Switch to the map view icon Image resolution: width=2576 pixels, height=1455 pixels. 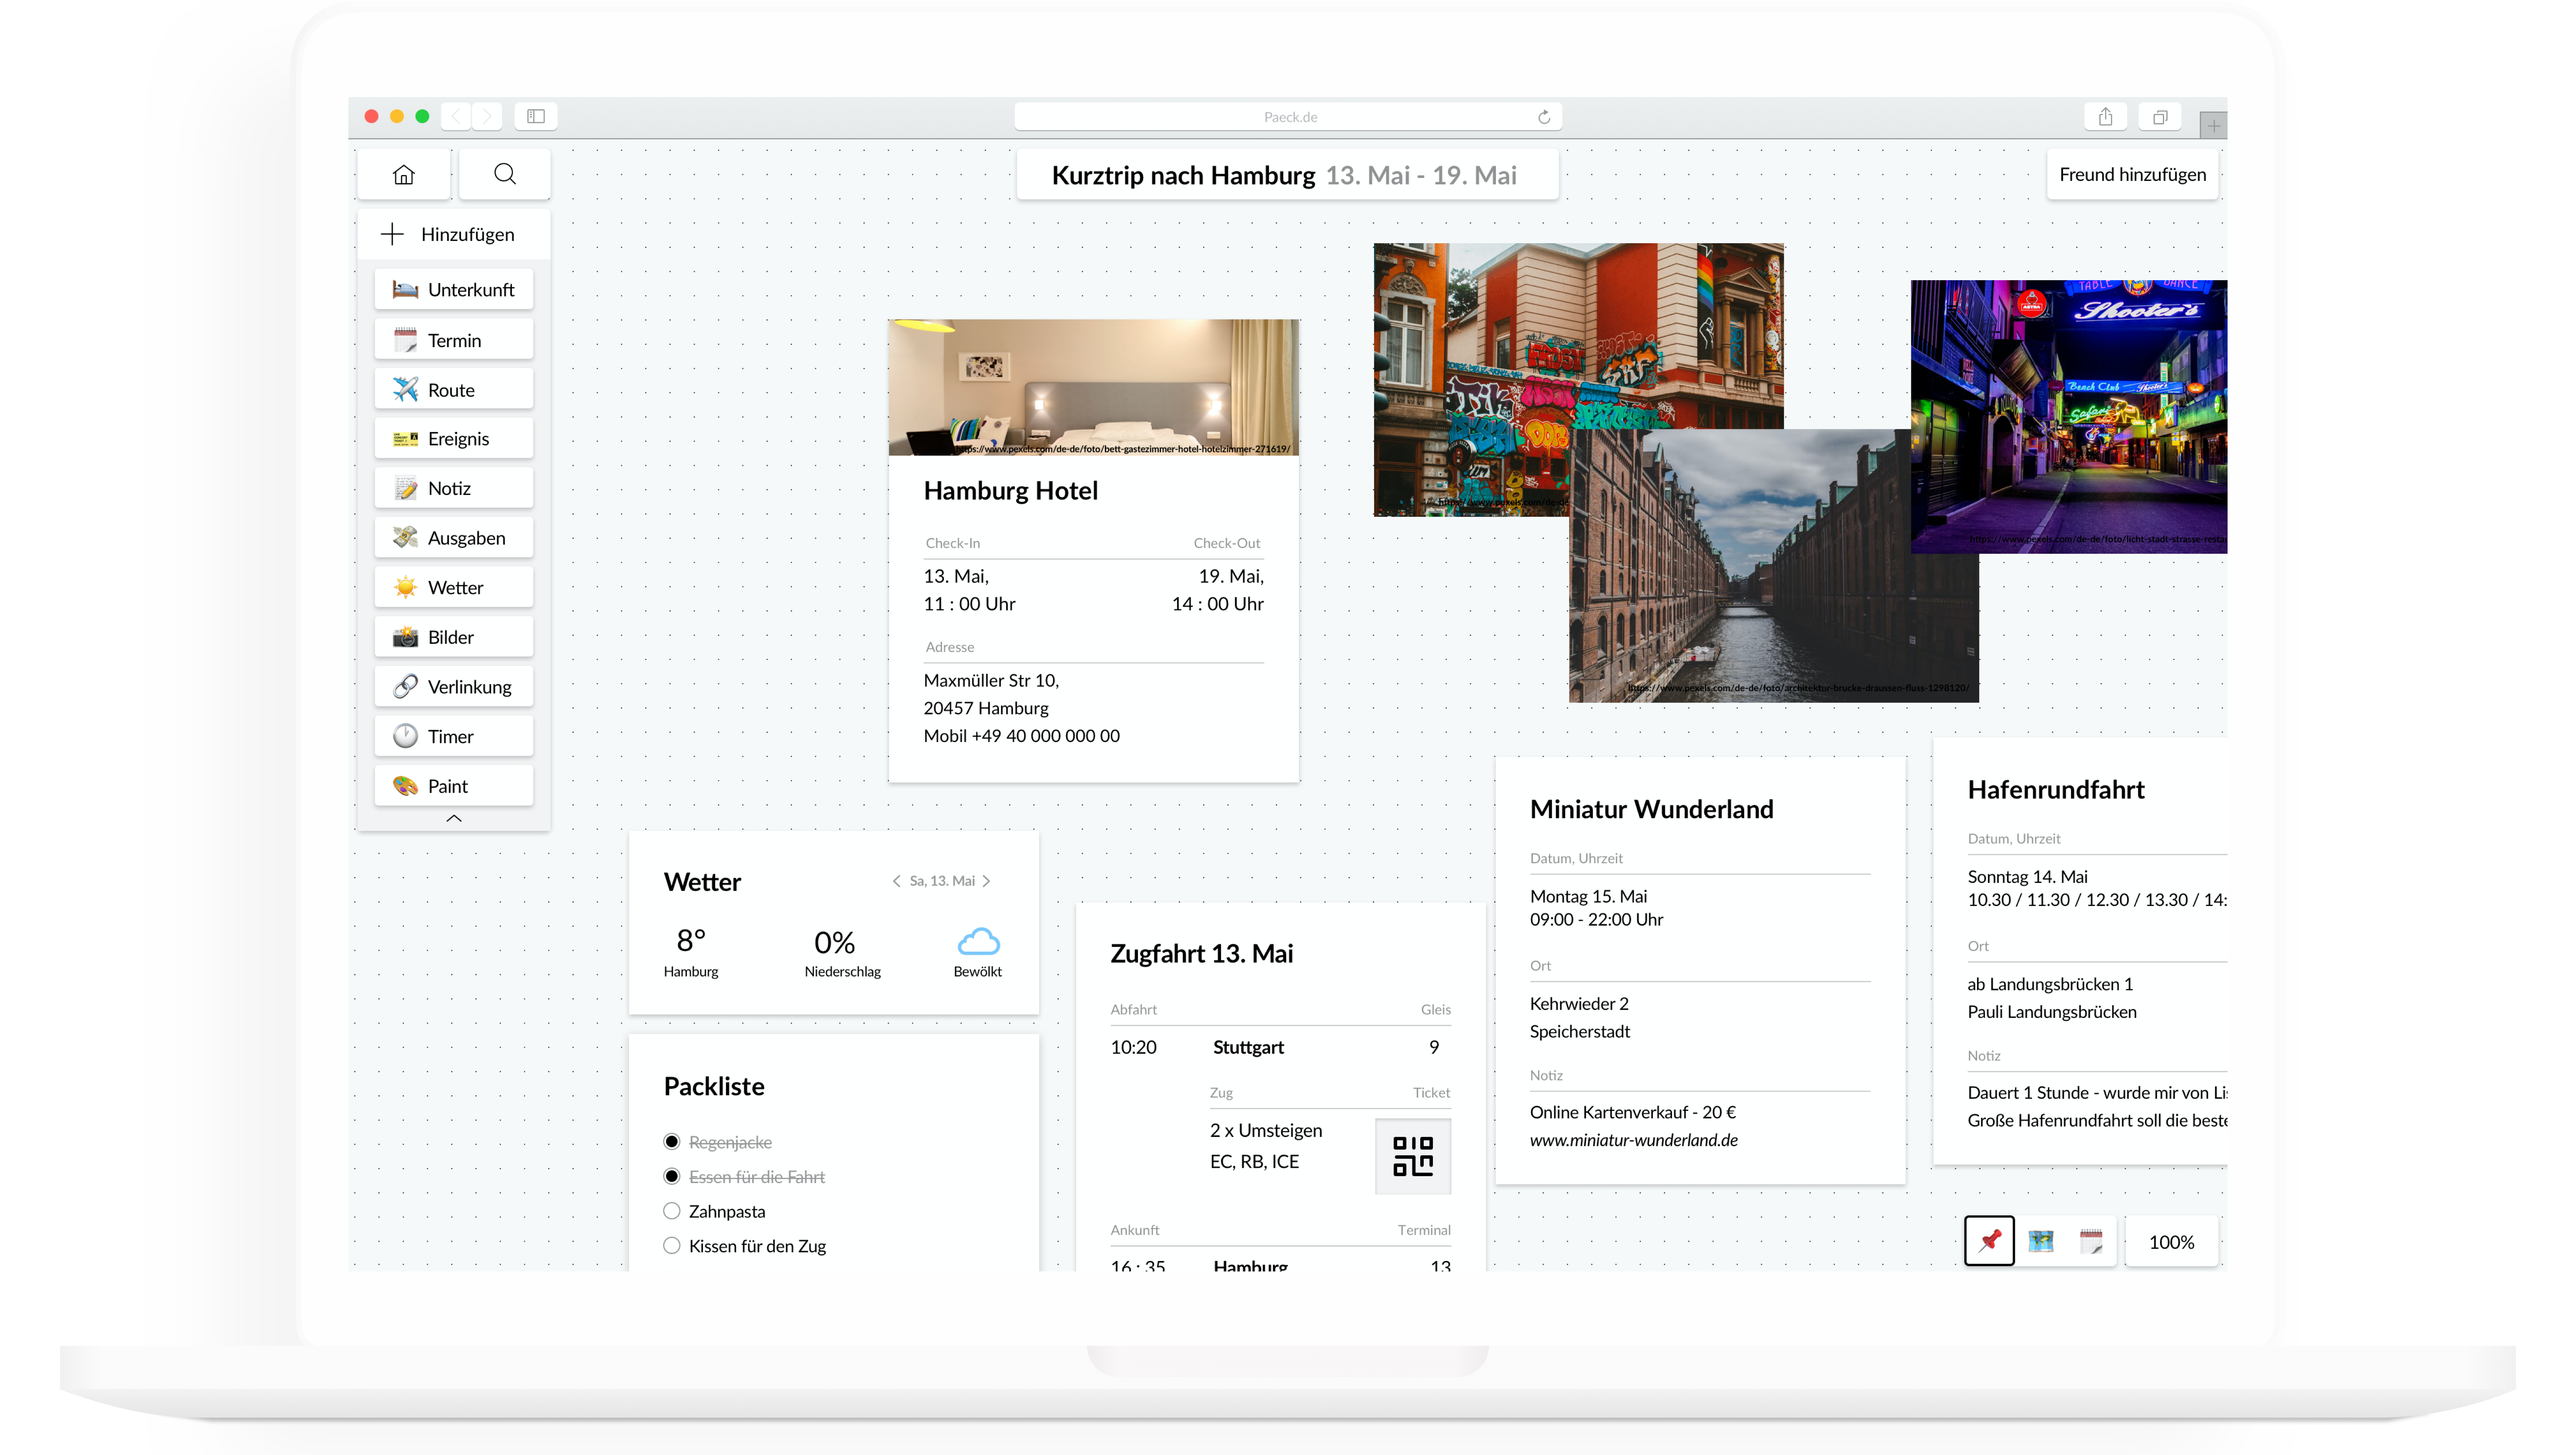click(2041, 1241)
